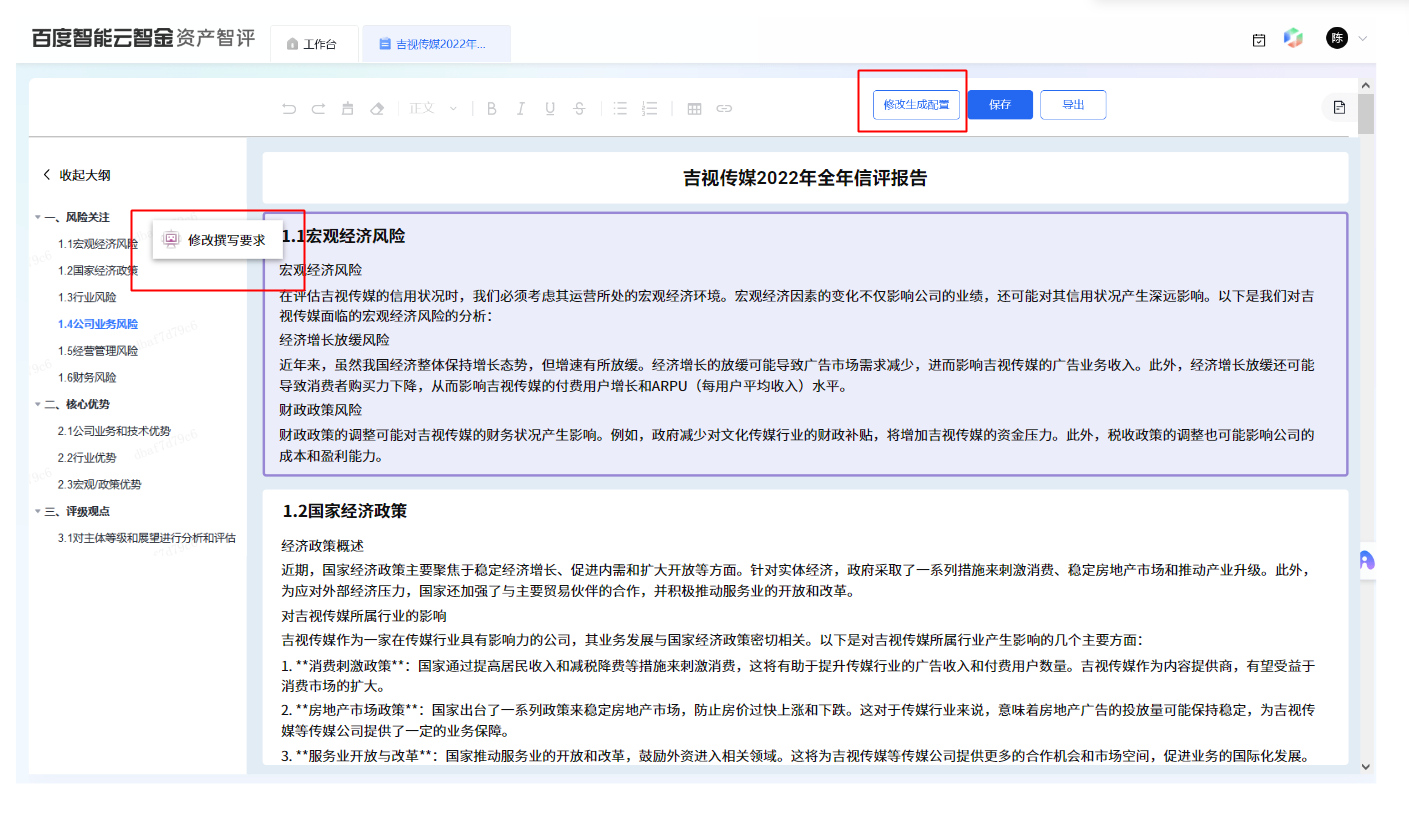Click the 百度智能云智金 logo
Screen dimensions: 1409x829
point(143,38)
